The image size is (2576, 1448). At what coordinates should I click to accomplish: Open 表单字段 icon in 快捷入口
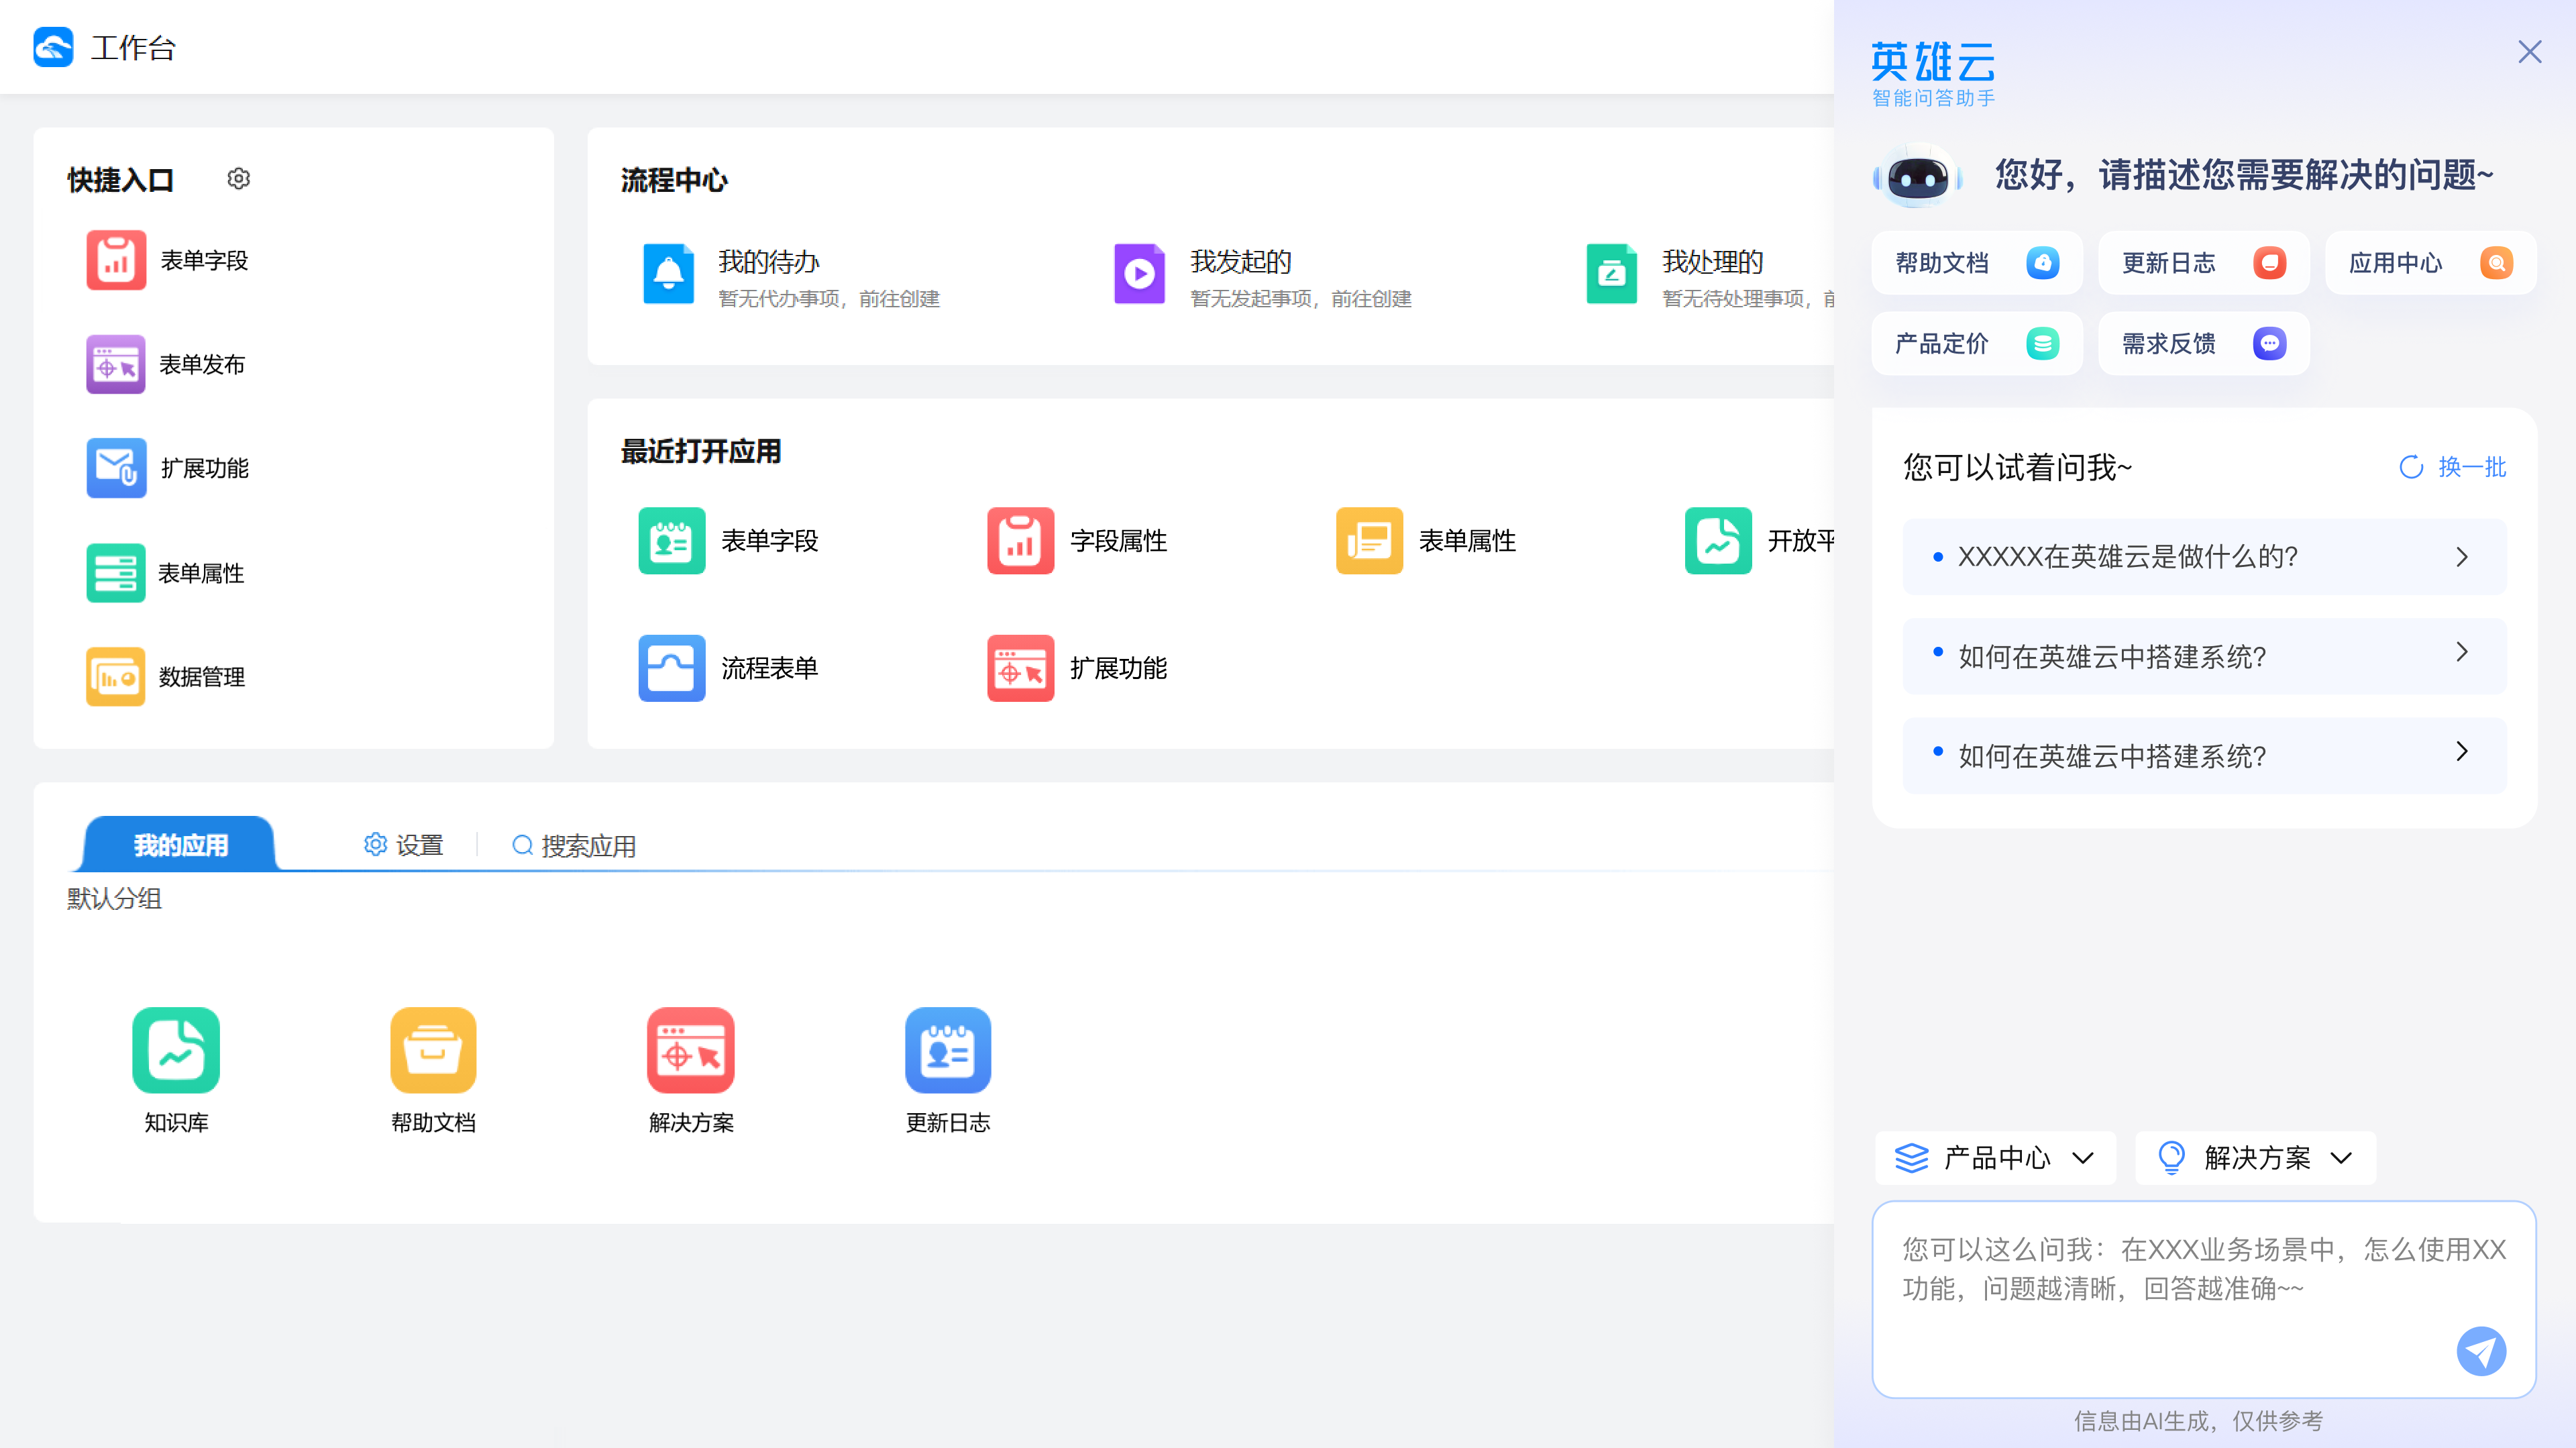(116, 260)
